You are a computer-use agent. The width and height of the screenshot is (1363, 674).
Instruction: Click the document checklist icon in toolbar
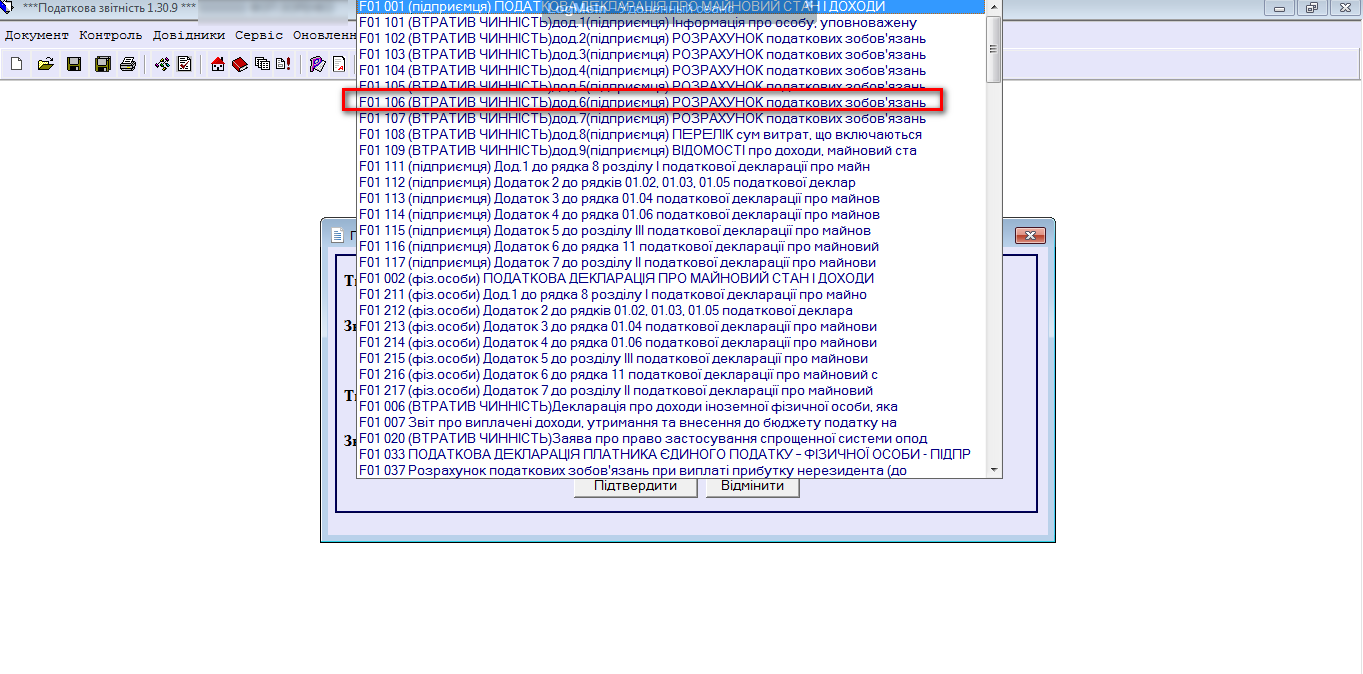[184, 65]
